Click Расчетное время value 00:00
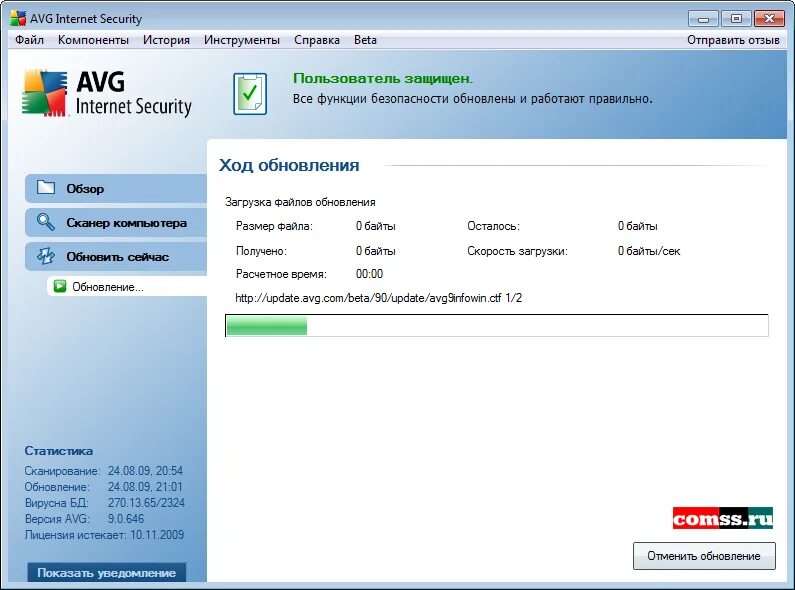Screen dimensions: 795x590 [x=370, y=274]
